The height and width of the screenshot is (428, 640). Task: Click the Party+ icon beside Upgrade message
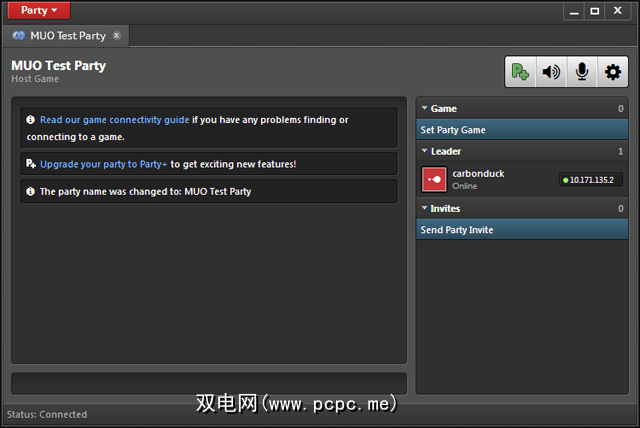click(31, 164)
